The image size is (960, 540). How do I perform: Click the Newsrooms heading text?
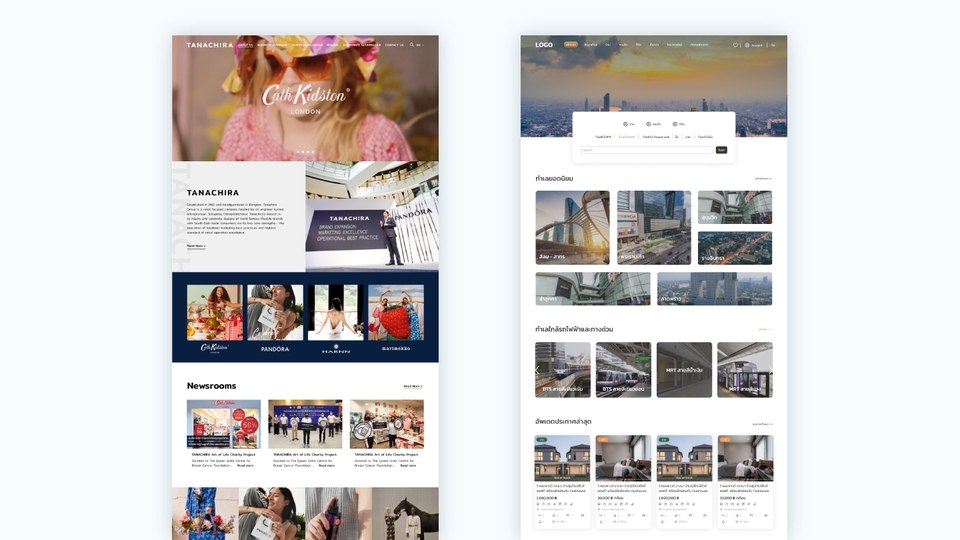211,386
